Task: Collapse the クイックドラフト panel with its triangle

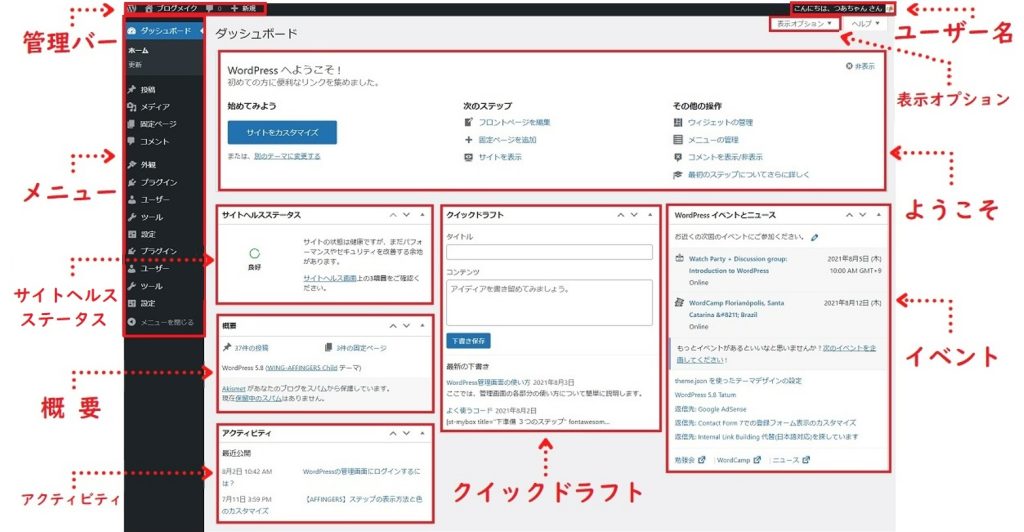Action: click(x=650, y=215)
